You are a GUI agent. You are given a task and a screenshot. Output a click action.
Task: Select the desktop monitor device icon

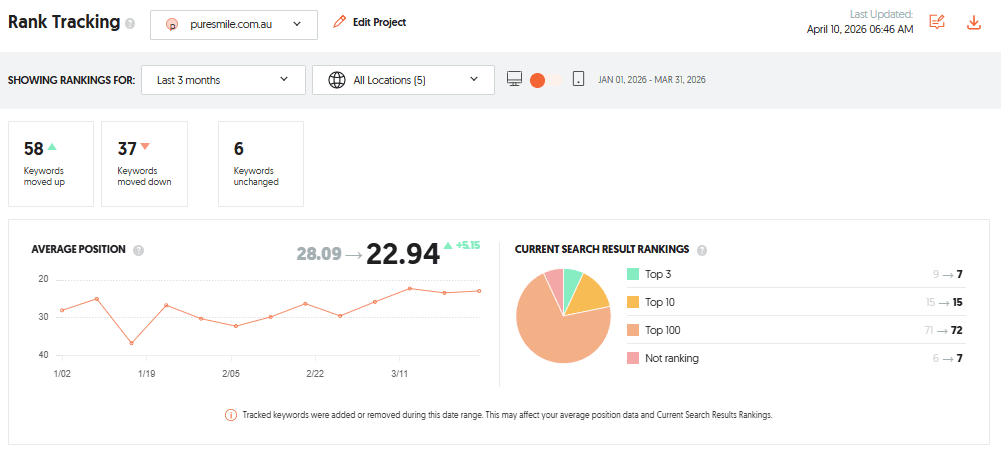(515, 79)
